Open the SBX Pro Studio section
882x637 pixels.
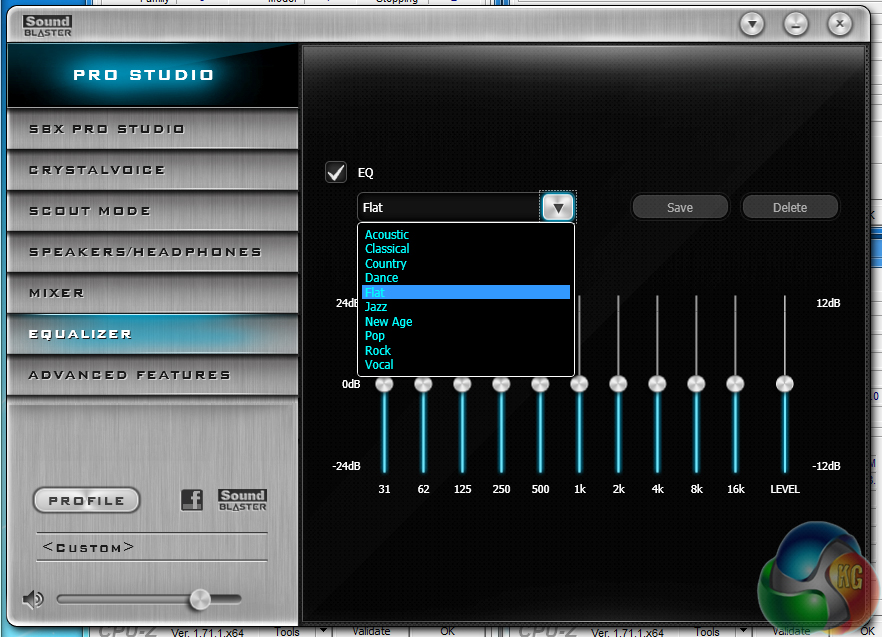pos(152,129)
